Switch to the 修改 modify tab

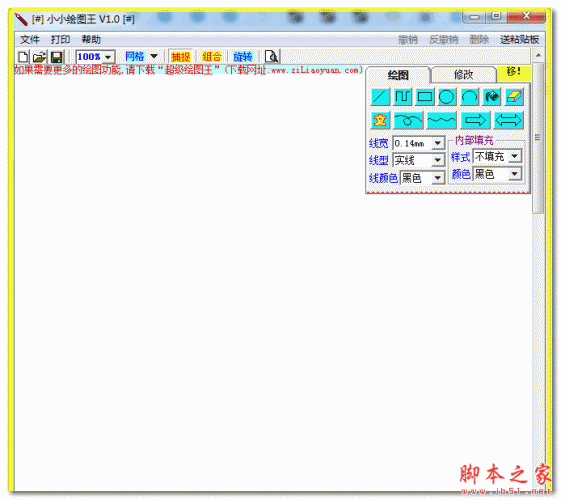click(463, 74)
